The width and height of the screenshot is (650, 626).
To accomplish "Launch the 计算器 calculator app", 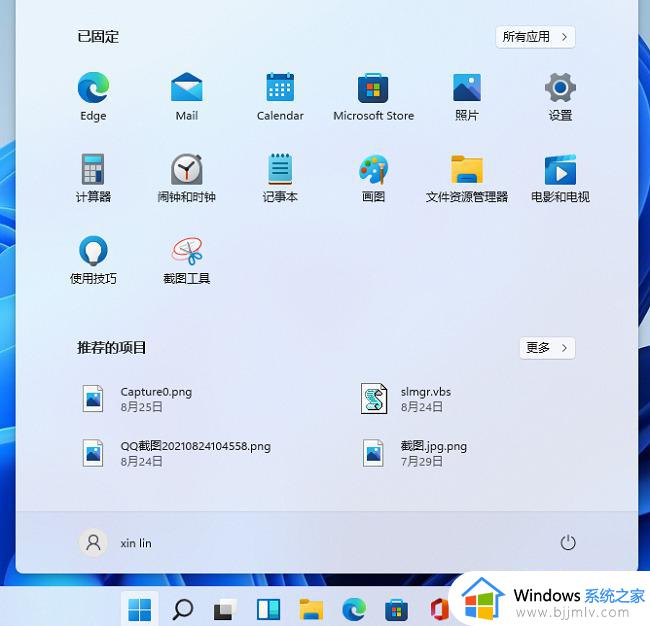I will point(93,178).
